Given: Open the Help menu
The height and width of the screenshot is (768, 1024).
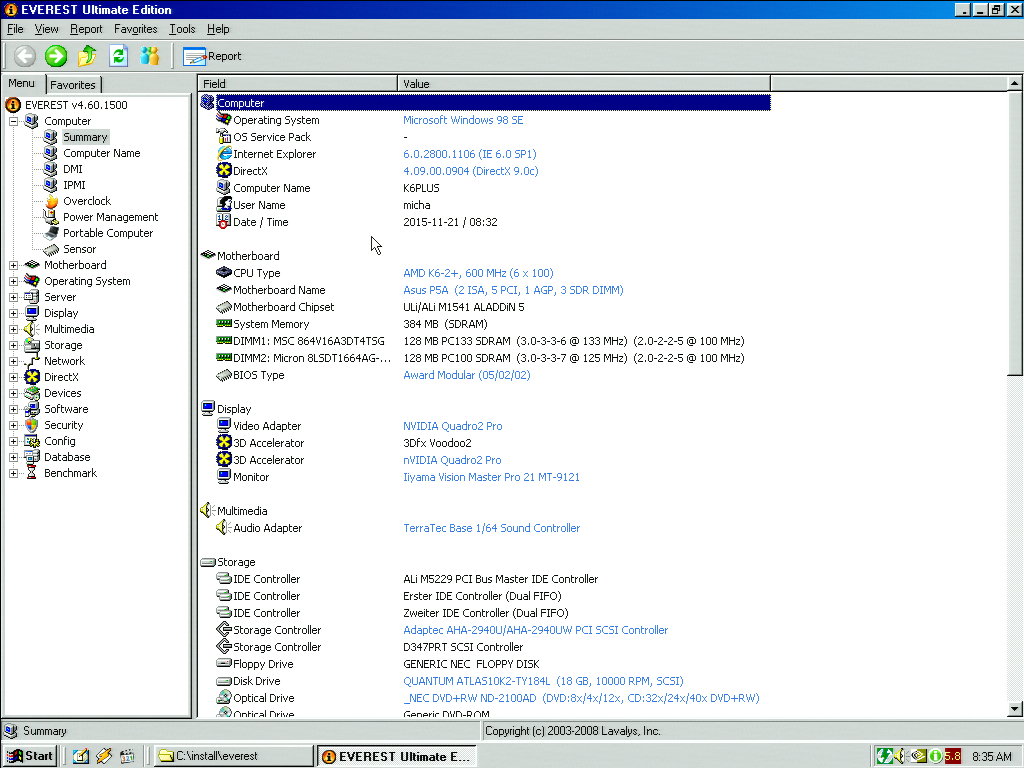Looking at the screenshot, I should click(x=218, y=29).
